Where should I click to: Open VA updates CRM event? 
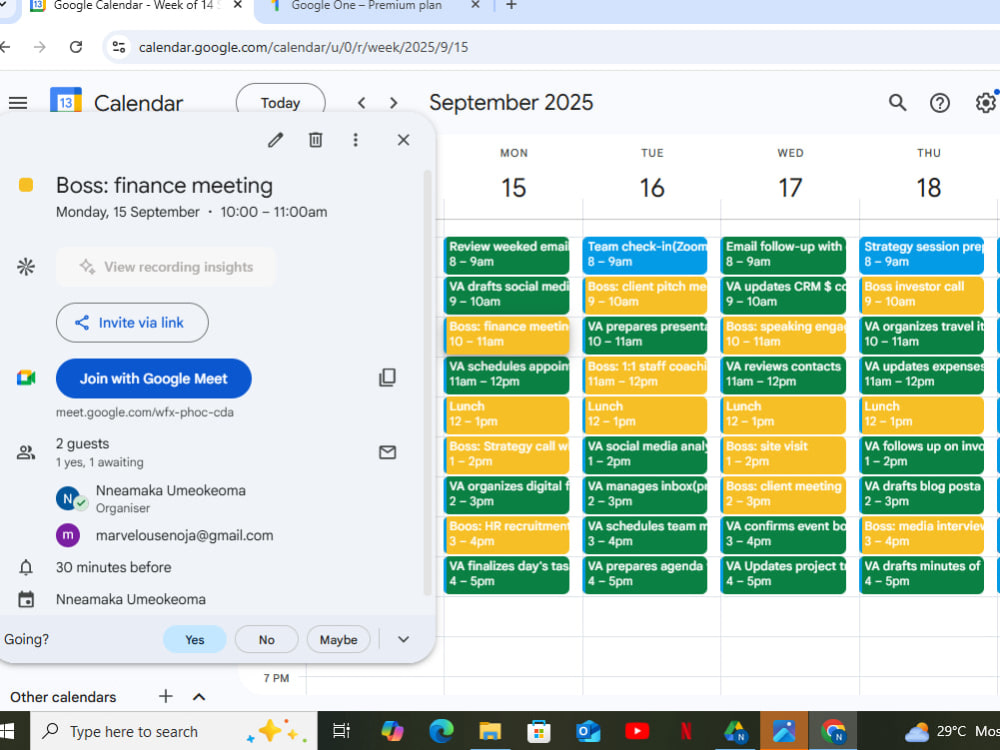click(x=783, y=295)
